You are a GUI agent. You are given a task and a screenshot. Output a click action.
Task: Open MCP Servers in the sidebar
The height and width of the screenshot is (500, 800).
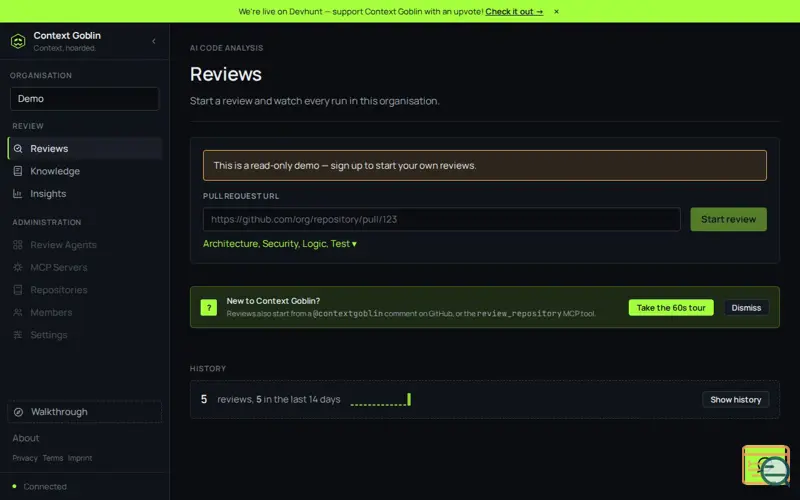[85, 267]
